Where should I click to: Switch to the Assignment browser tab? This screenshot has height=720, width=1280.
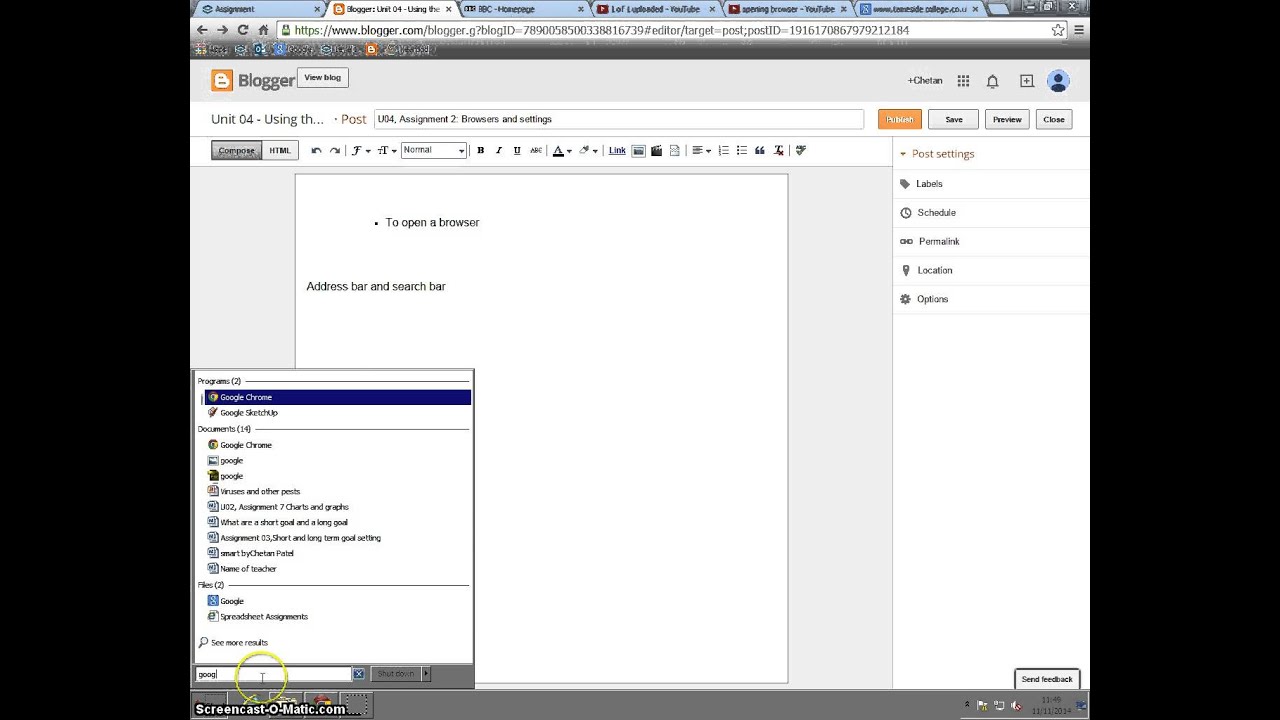tap(260, 9)
